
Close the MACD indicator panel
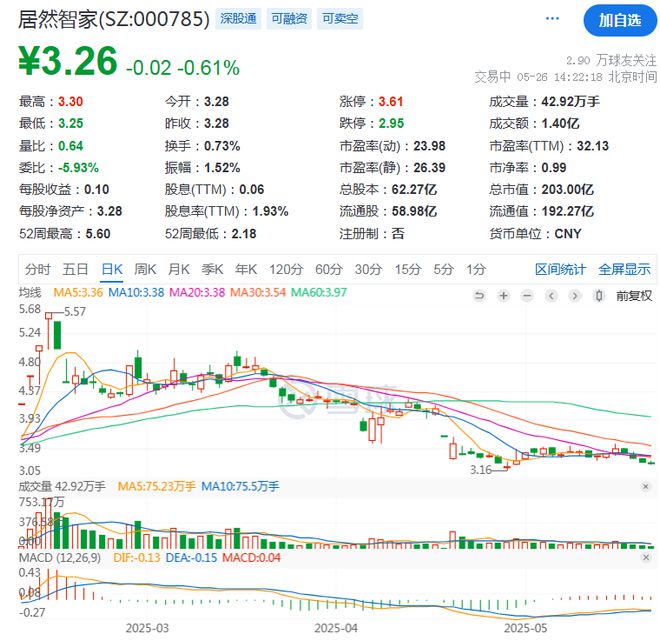(645, 558)
